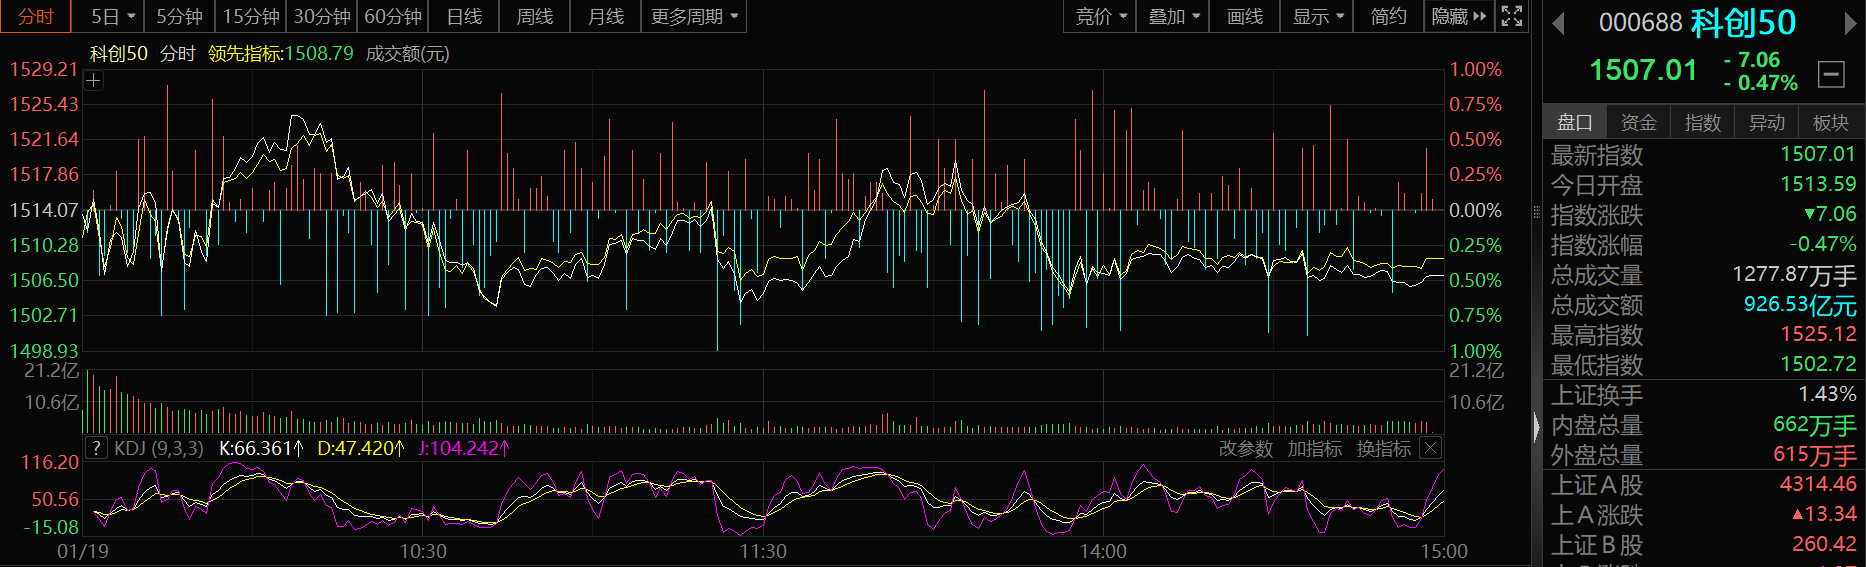1866x567 pixels.
Task: Click the plus icon at chart corner
Action: tap(93, 81)
